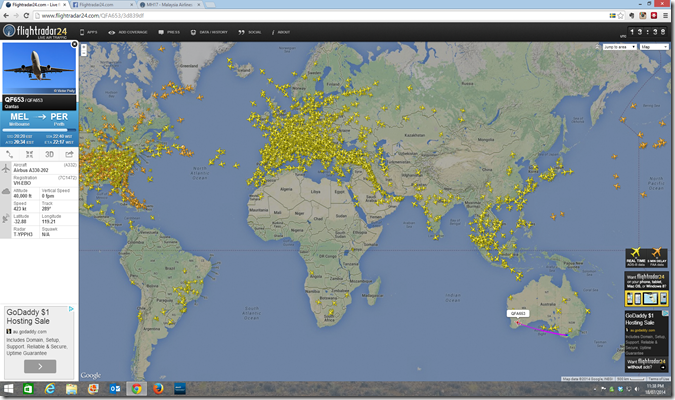
Task: Open Firefox from the taskbar
Action: point(158,389)
